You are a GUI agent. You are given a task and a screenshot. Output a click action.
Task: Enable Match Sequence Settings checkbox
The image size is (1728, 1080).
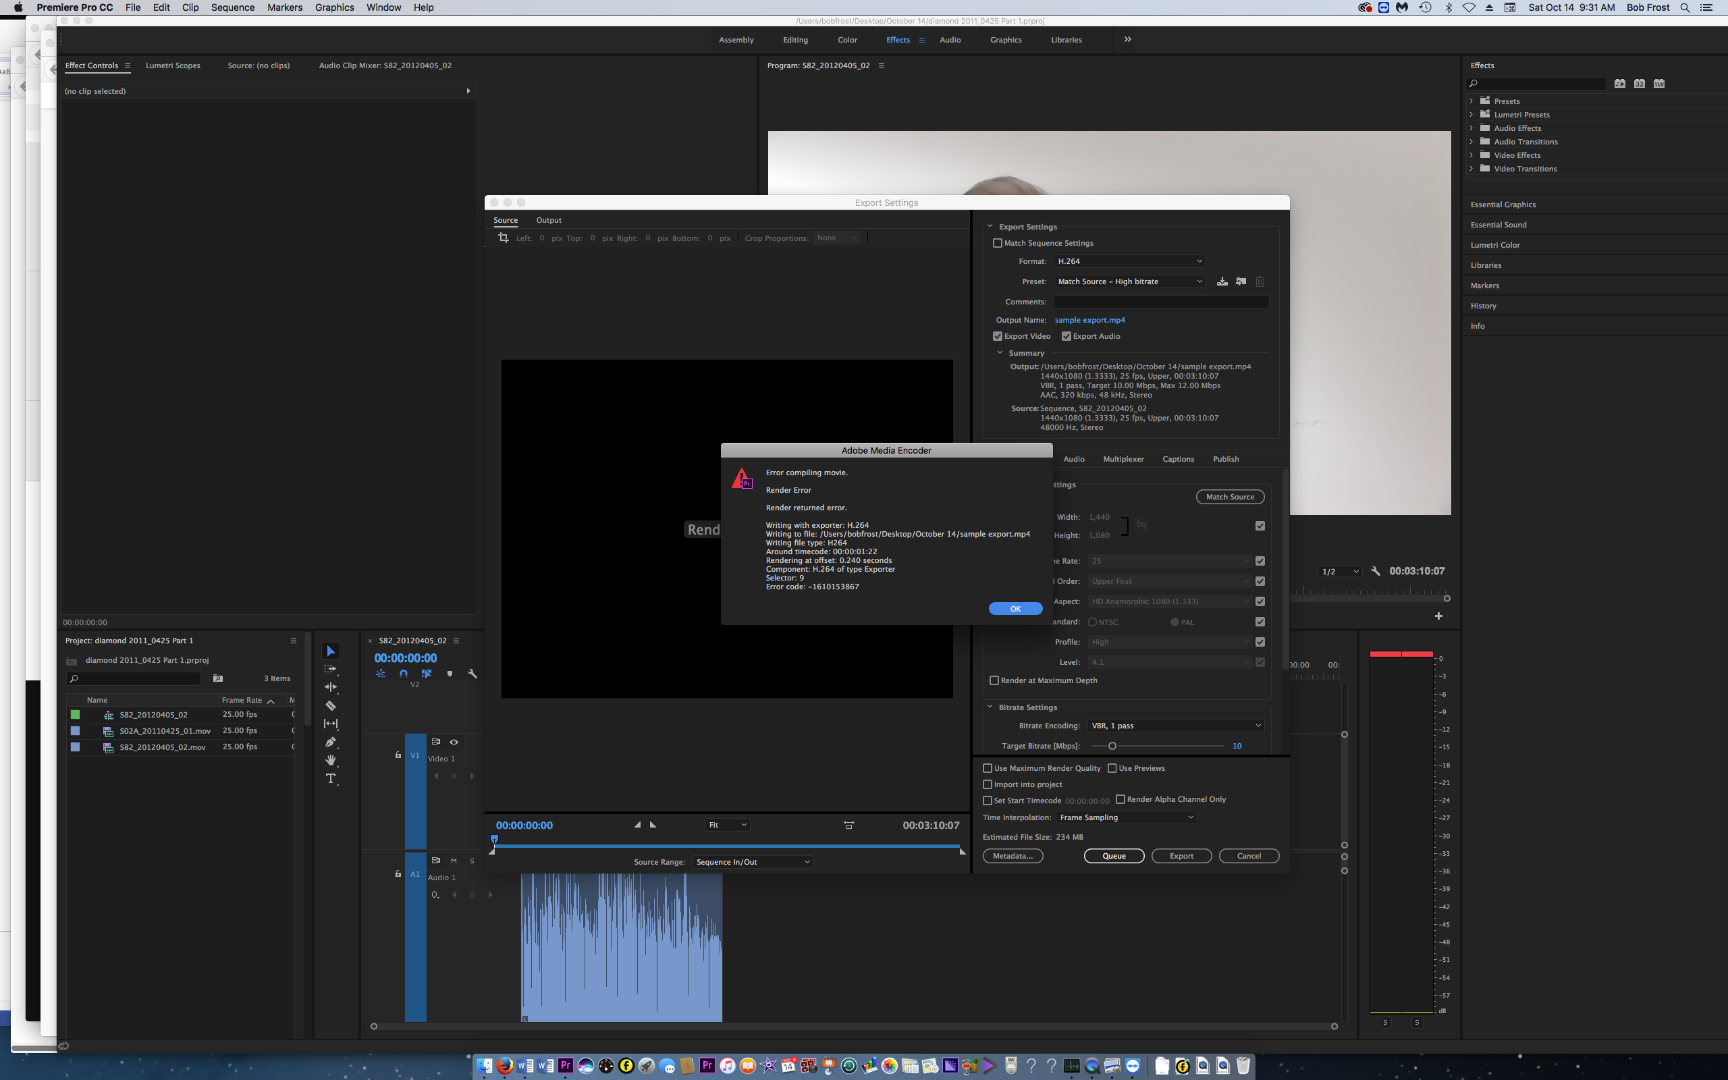pyautogui.click(x=997, y=243)
